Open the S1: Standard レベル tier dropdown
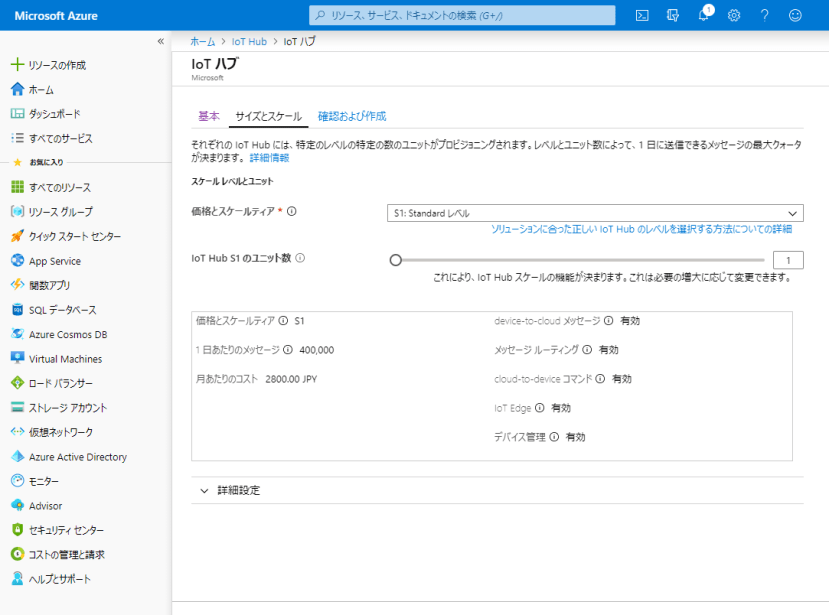 pyautogui.click(x=595, y=213)
